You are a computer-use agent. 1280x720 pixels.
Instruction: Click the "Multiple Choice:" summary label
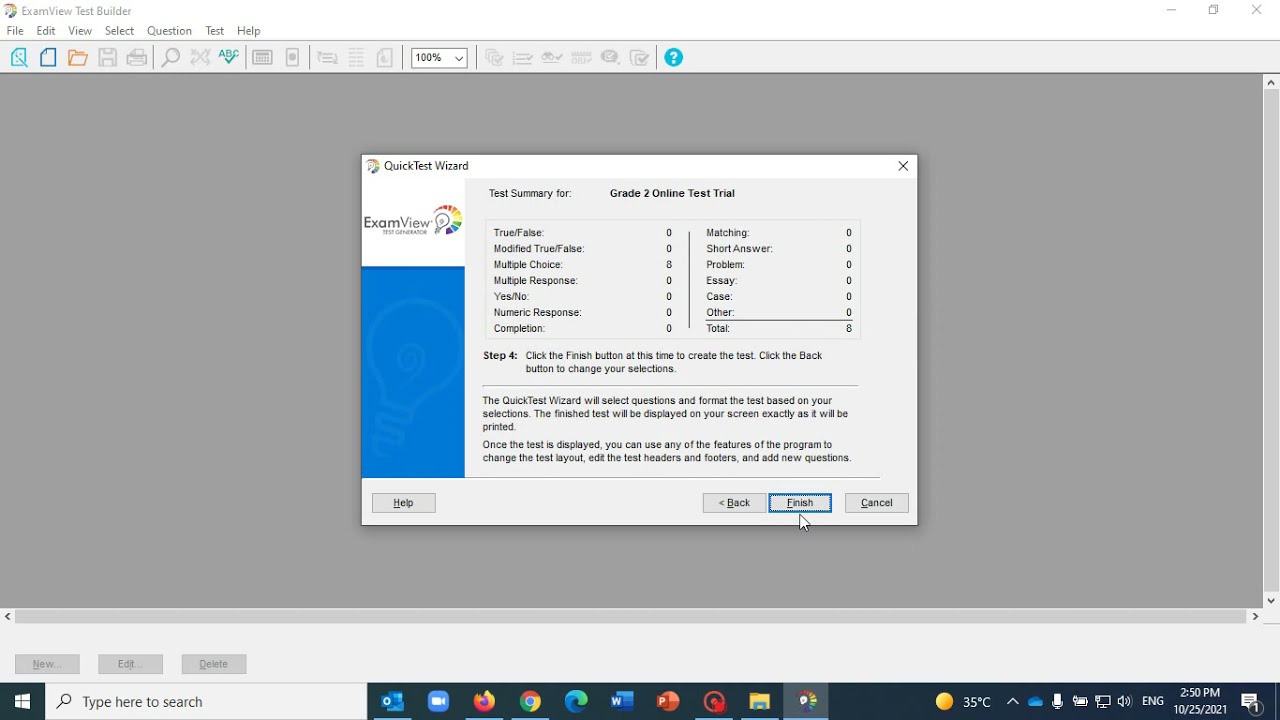tap(528, 265)
